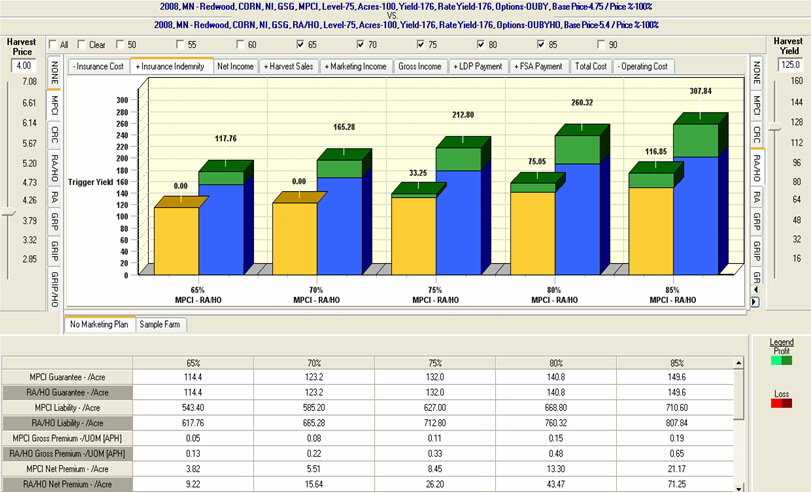Select CRC in left plan tabs
811x493 pixels.
click(x=54, y=135)
